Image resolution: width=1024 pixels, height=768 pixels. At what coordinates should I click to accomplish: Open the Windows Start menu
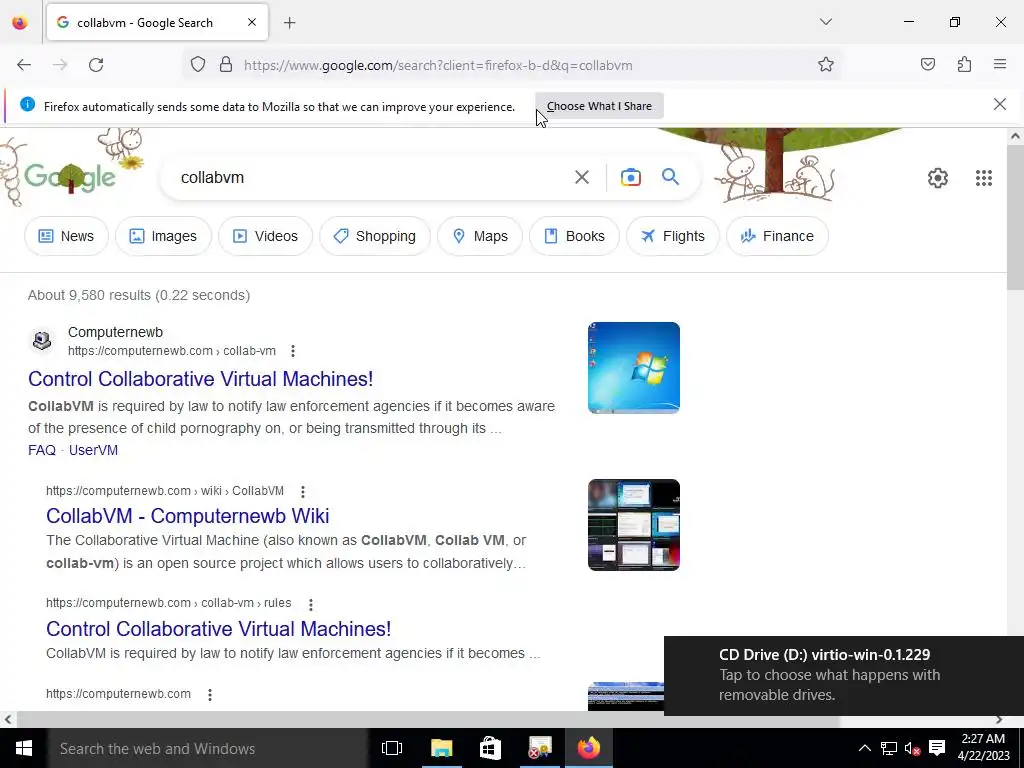[x=23, y=748]
